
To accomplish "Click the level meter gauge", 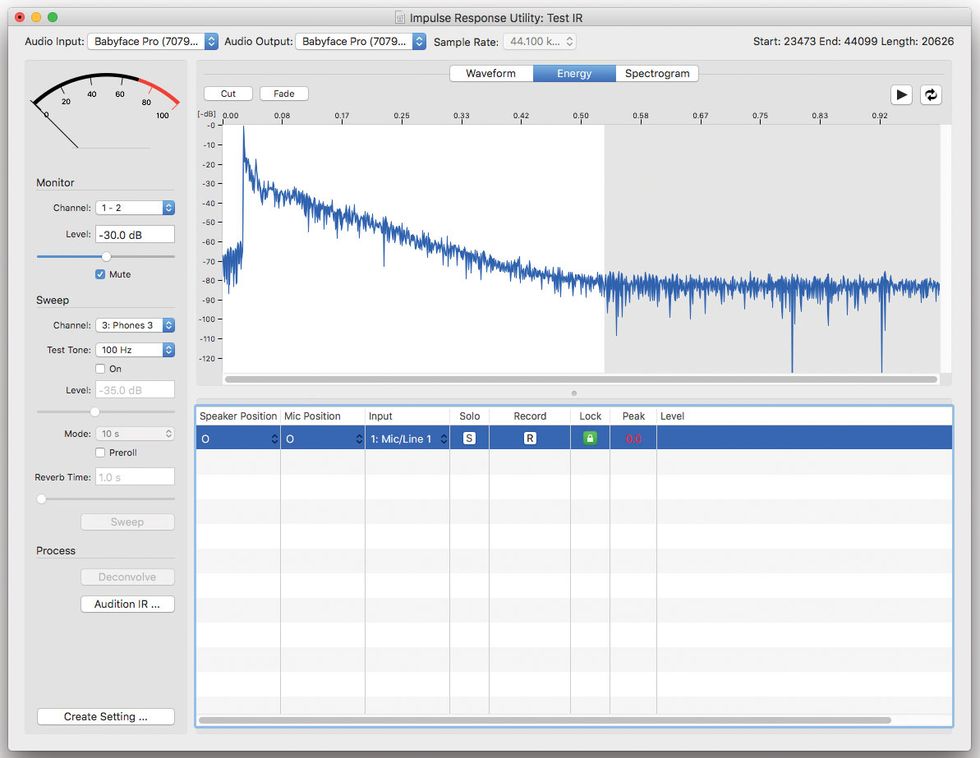I will point(105,108).
